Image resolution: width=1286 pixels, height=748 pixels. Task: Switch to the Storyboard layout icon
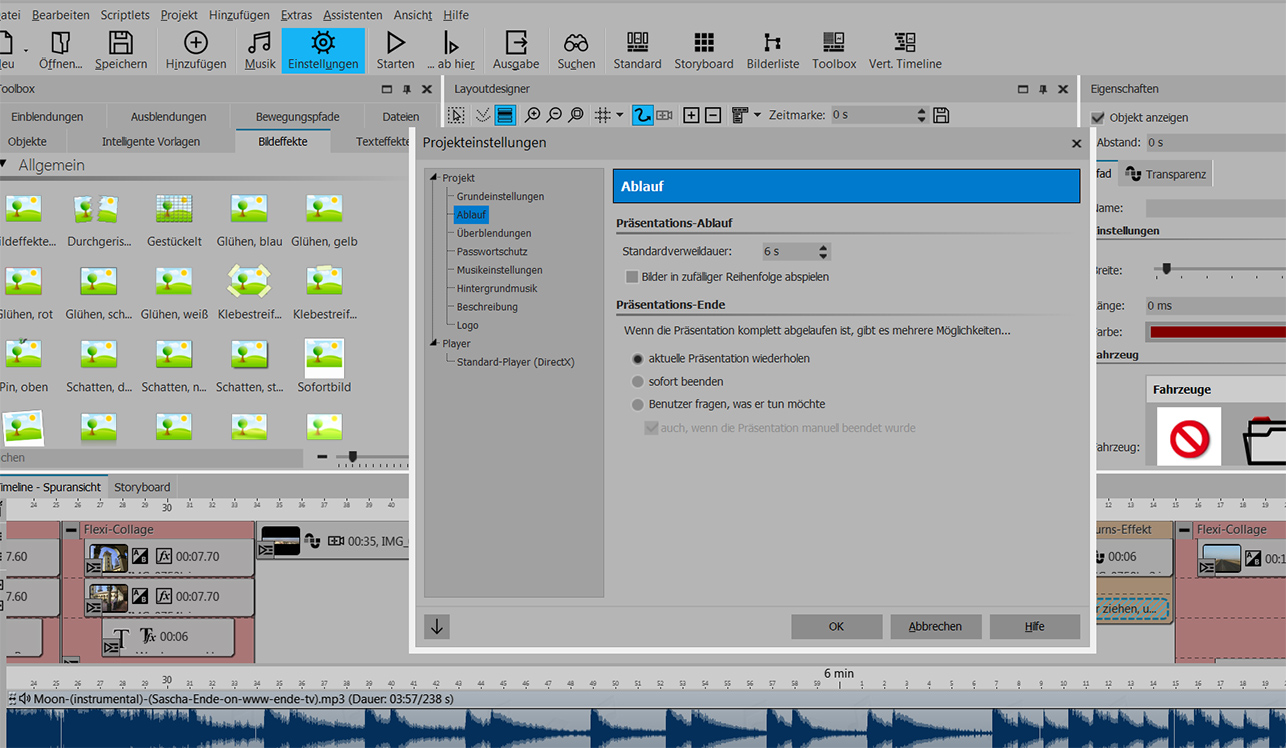(x=704, y=43)
